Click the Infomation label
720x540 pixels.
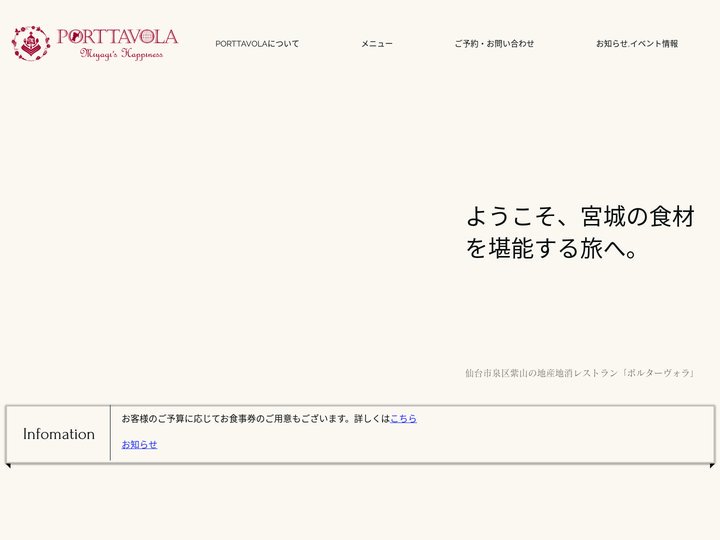pos(59,434)
